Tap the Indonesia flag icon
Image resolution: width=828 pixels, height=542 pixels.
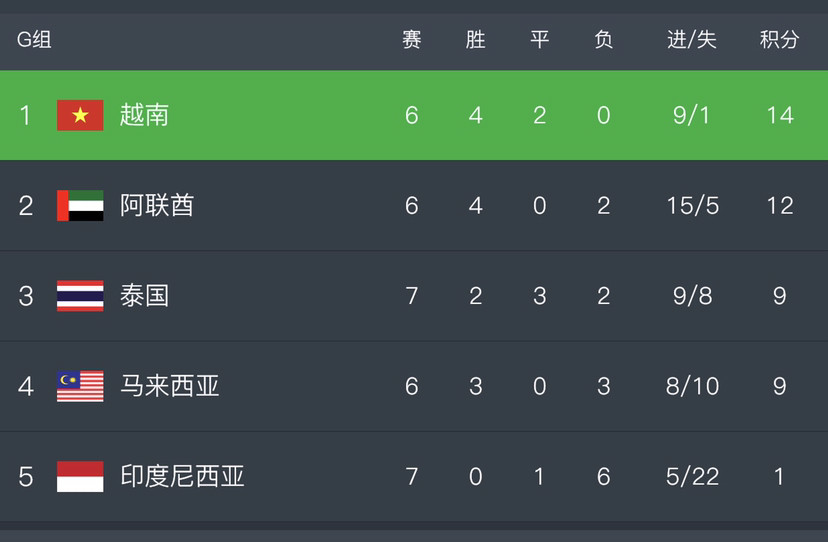click(80, 476)
